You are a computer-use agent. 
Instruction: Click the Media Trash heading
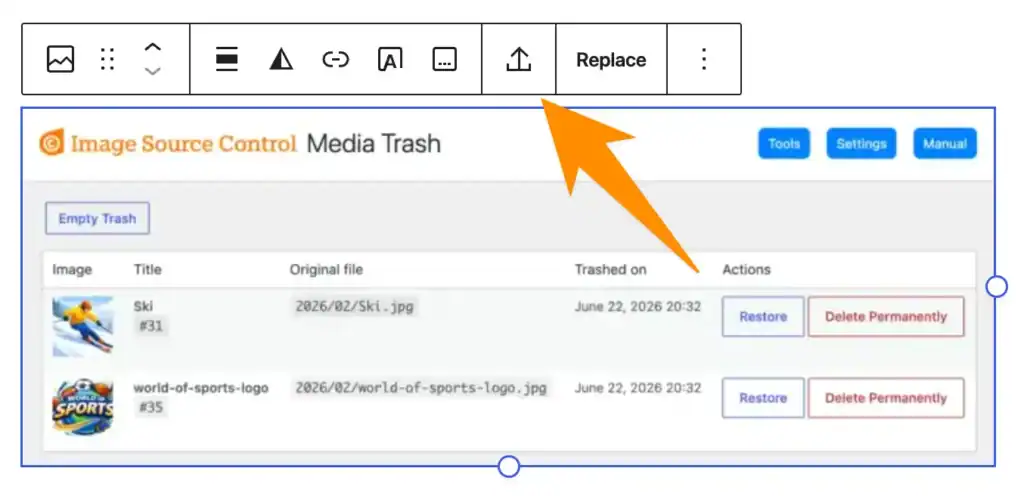tap(374, 143)
